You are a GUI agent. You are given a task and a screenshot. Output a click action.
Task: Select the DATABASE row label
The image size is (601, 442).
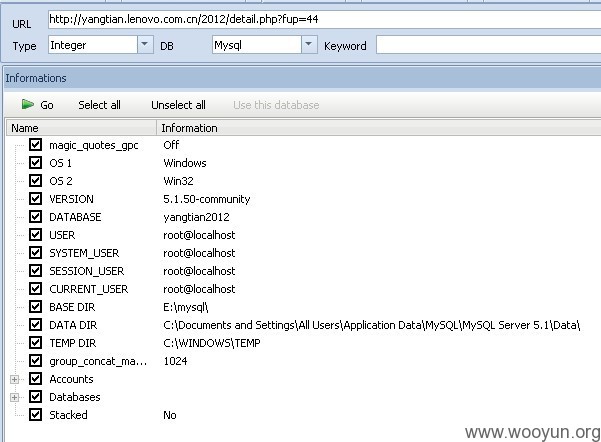click(75, 217)
